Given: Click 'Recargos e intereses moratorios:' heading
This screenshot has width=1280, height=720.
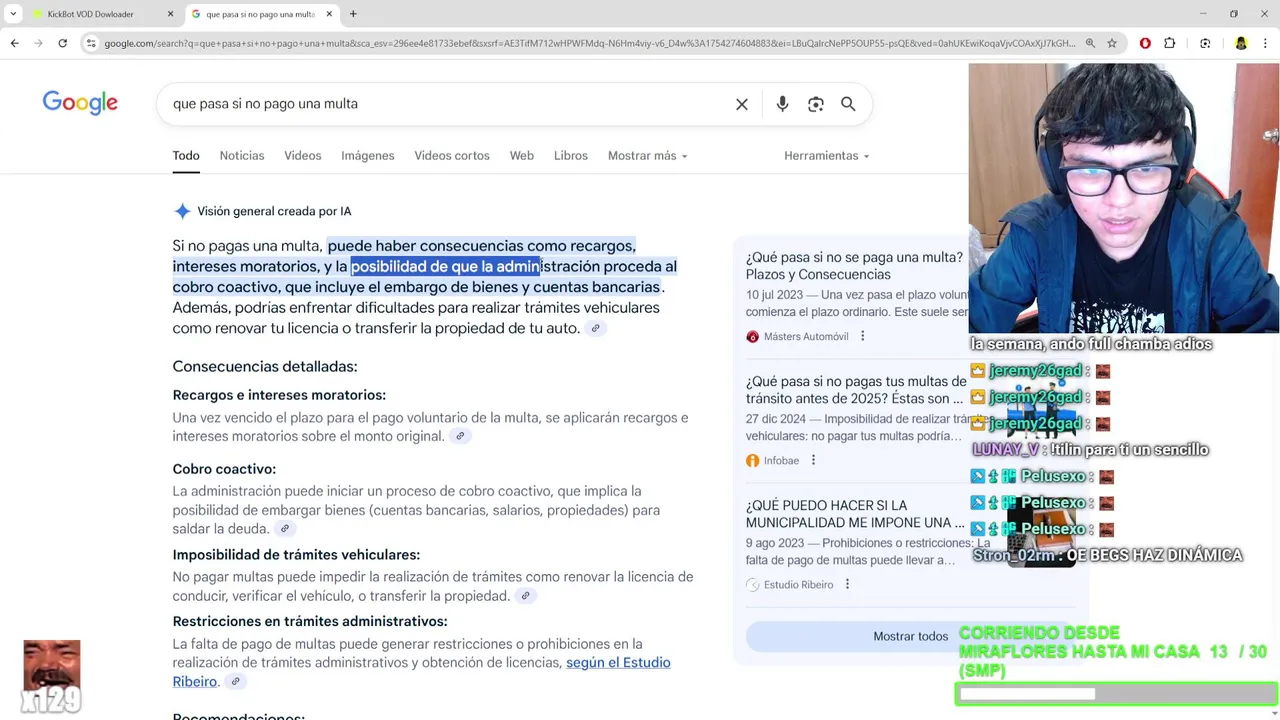Looking at the screenshot, I should 279,395.
